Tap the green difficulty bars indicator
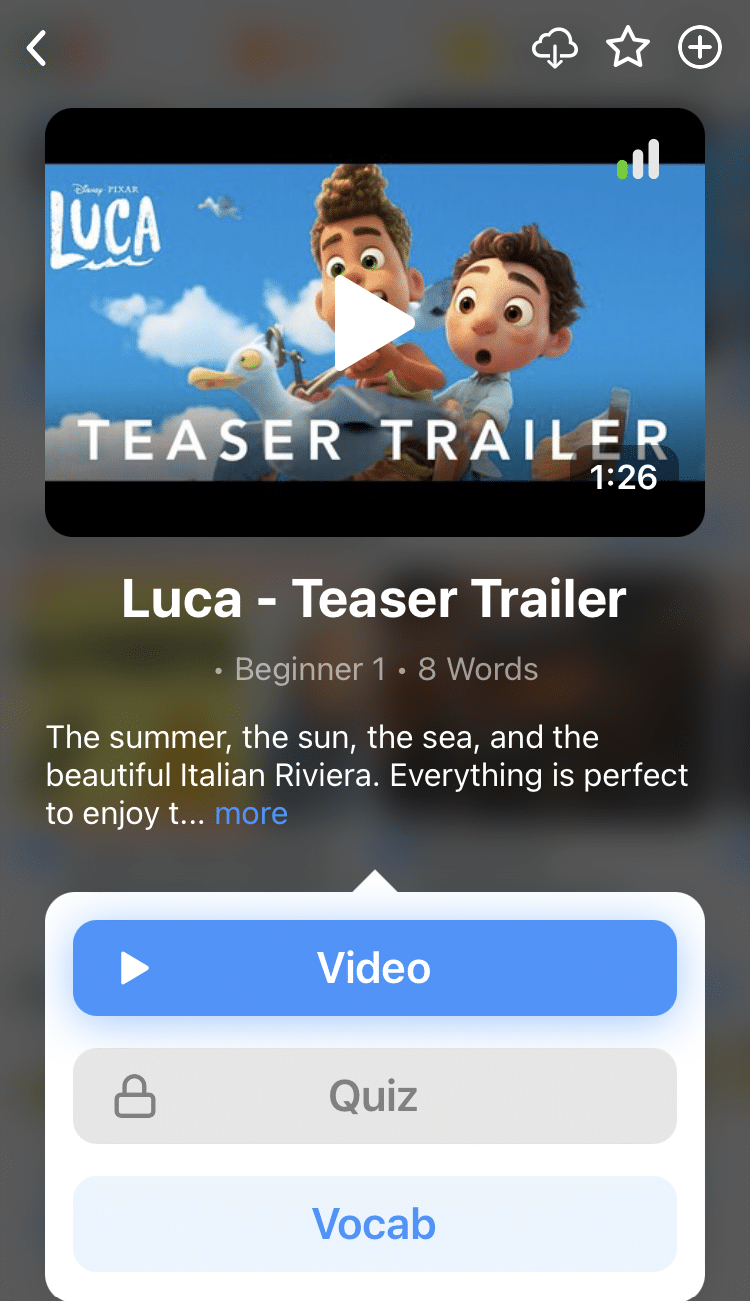This screenshot has width=750, height=1301. [x=638, y=159]
